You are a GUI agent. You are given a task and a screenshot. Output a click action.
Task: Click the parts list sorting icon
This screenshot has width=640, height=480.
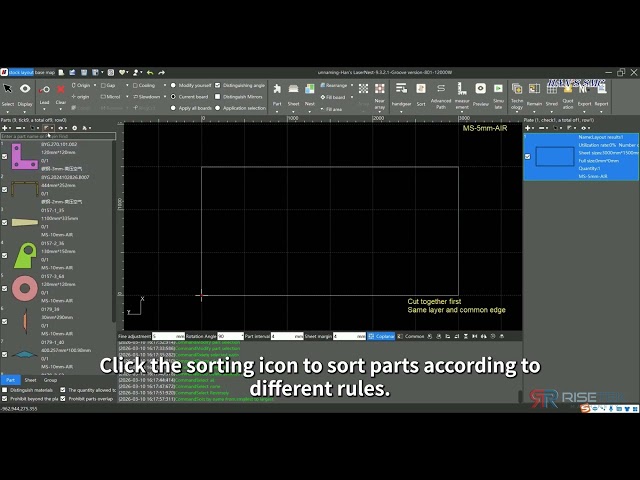pyautogui.click(x=47, y=128)
